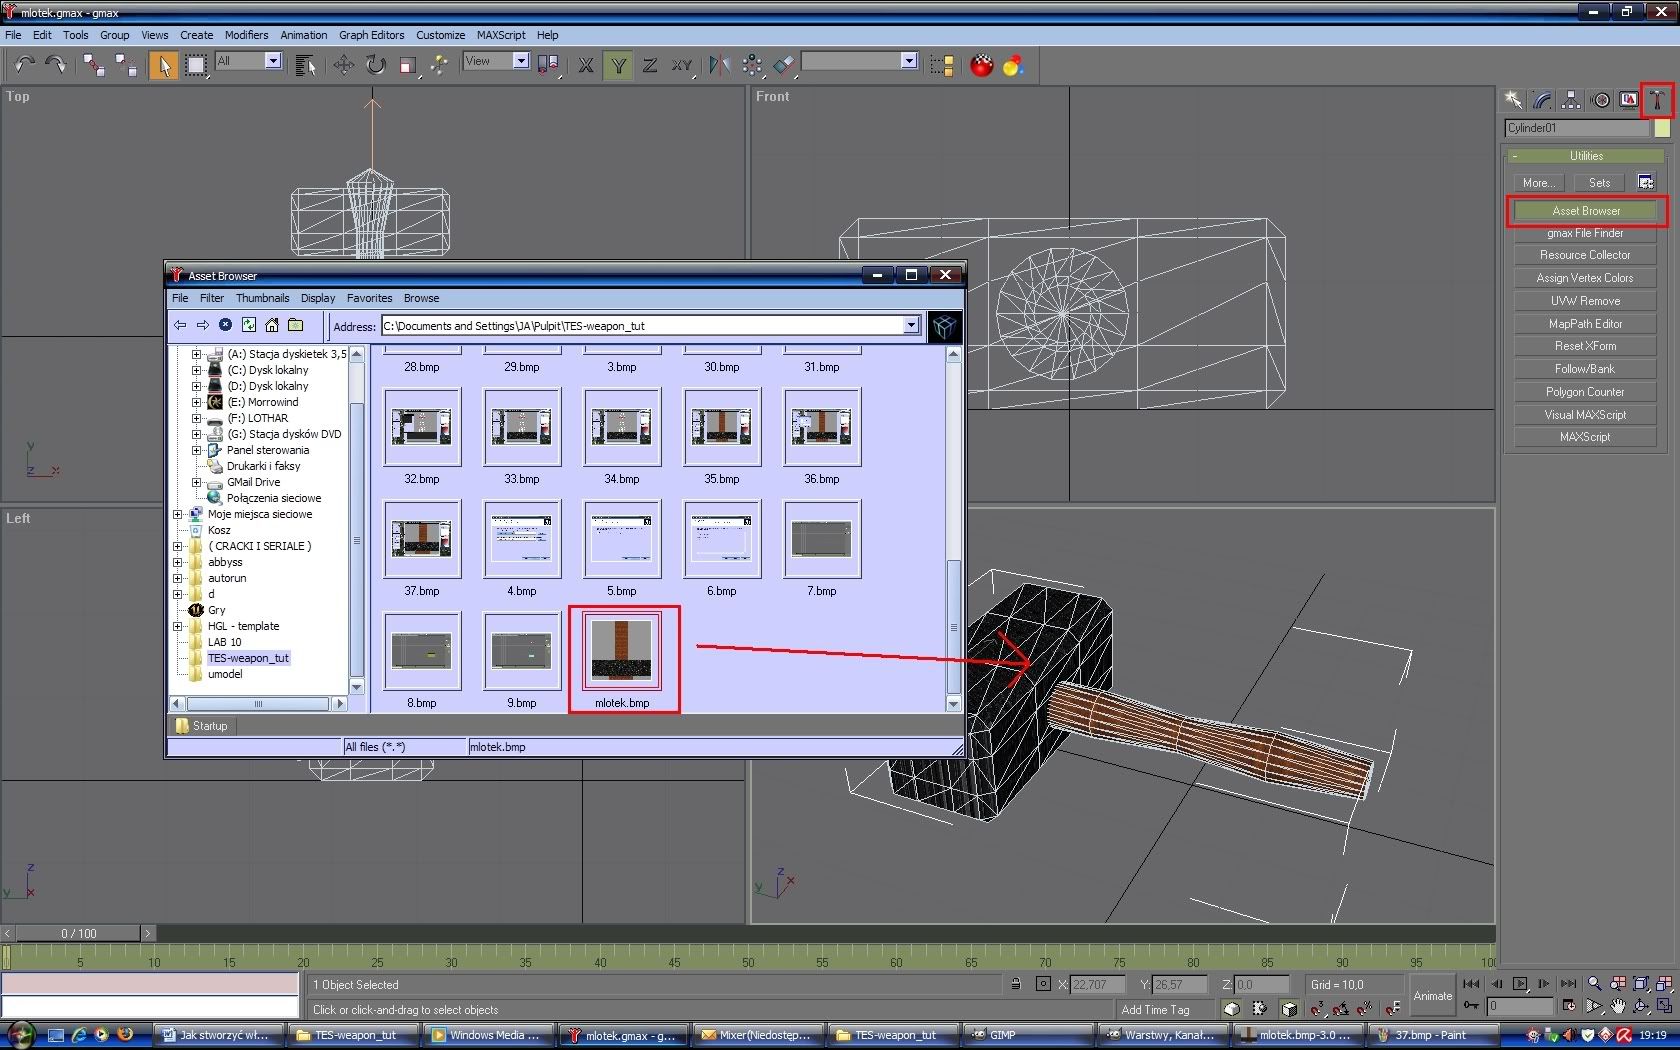
Task: Open Favorites menu in Asset Browser
Action: pyautogui.click(x=369, y=298)
